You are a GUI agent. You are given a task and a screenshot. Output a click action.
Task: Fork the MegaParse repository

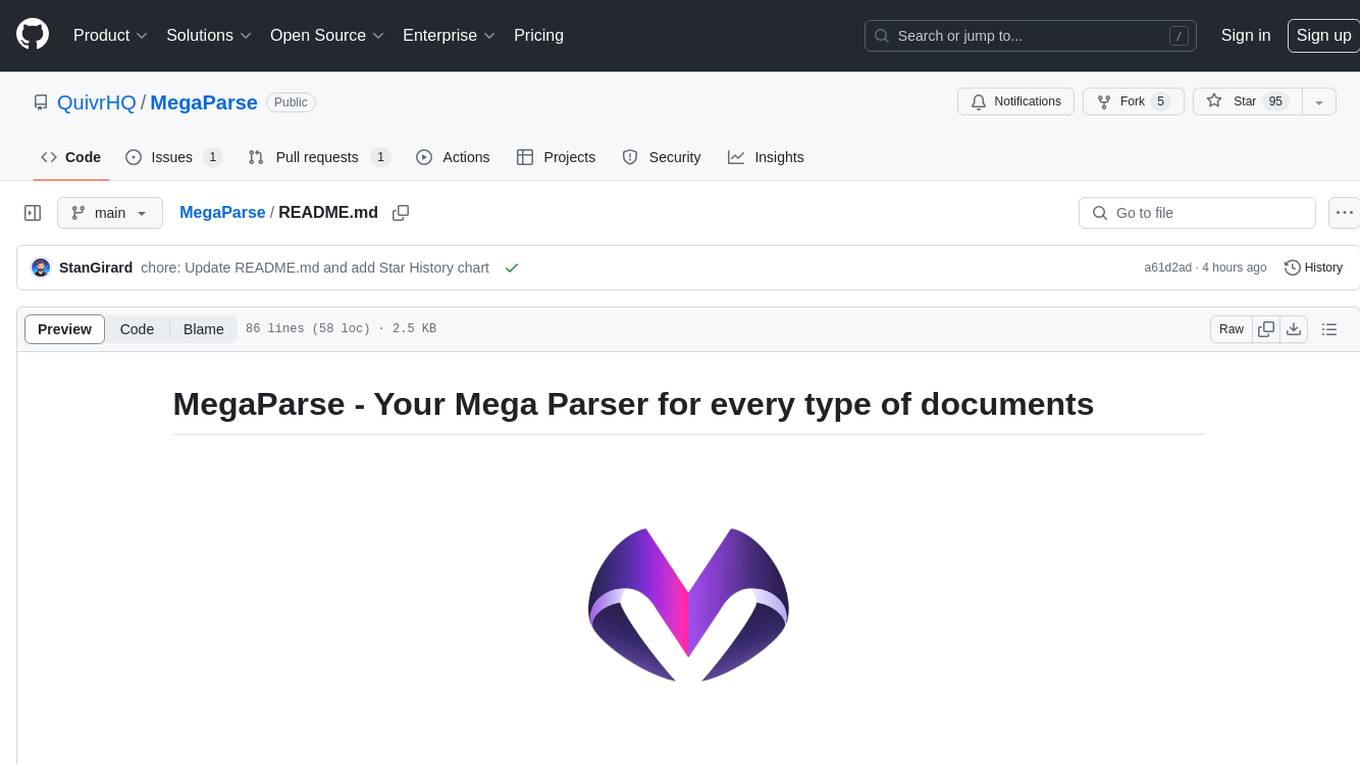pos(1133,102)
